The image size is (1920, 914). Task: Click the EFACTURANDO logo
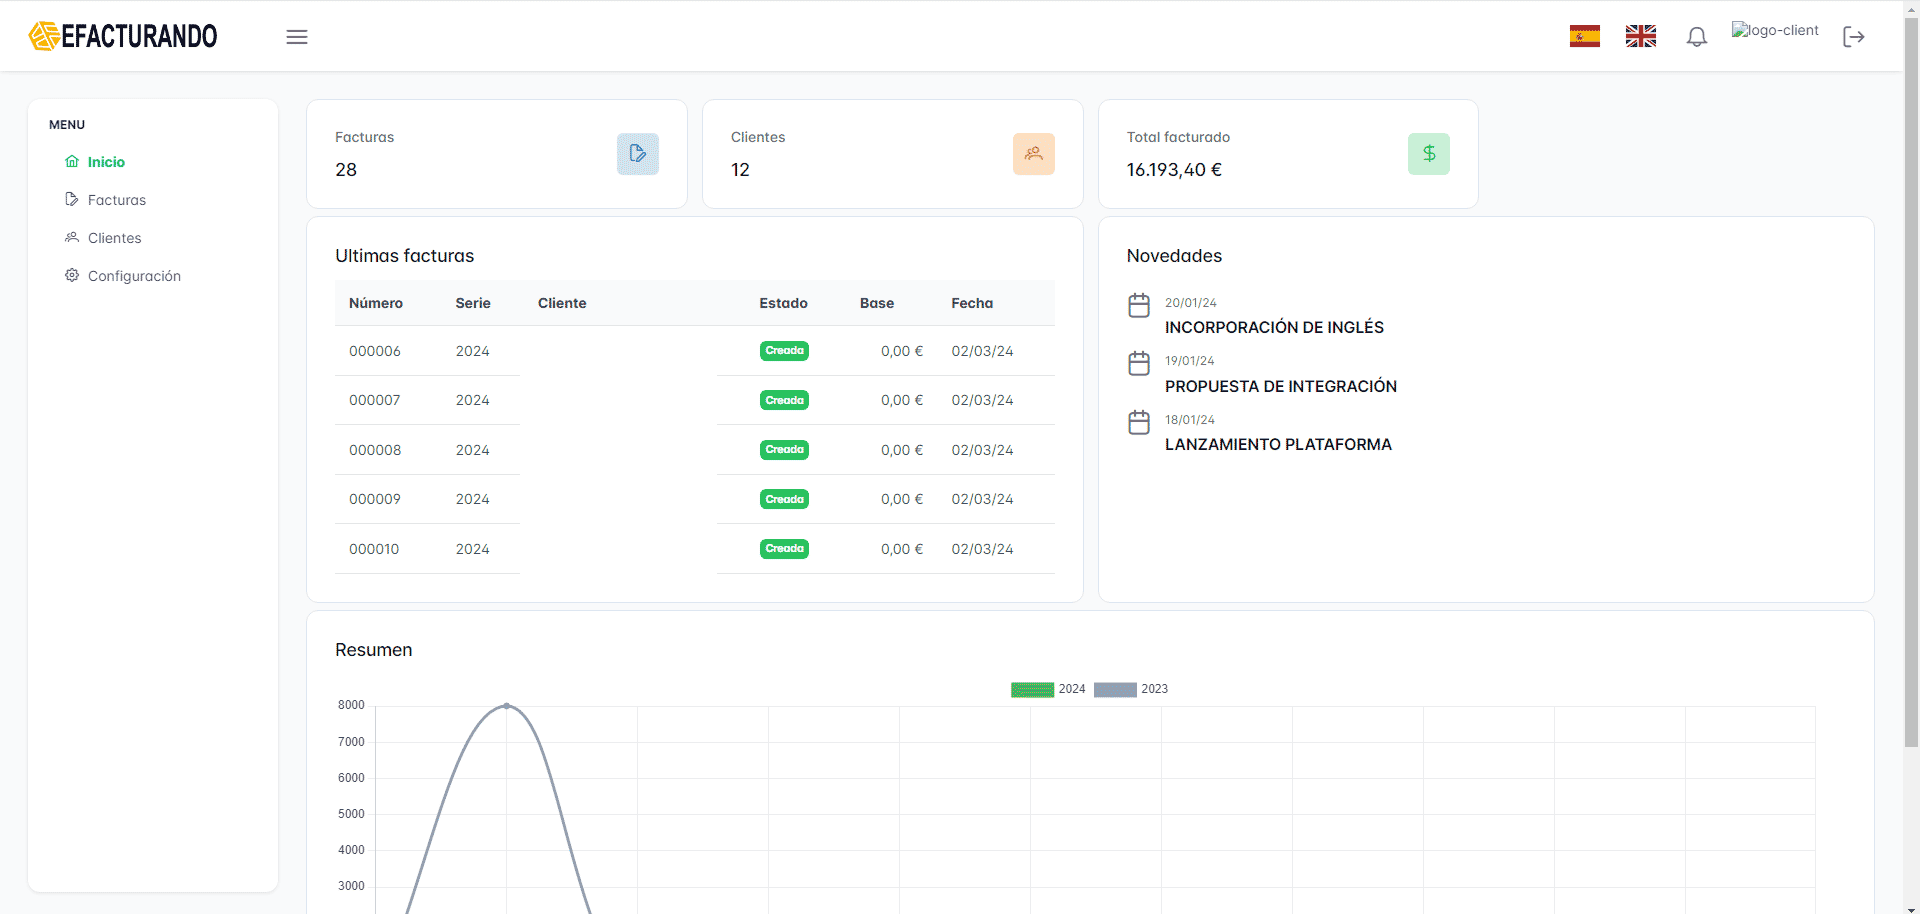(x=123, y=36)
